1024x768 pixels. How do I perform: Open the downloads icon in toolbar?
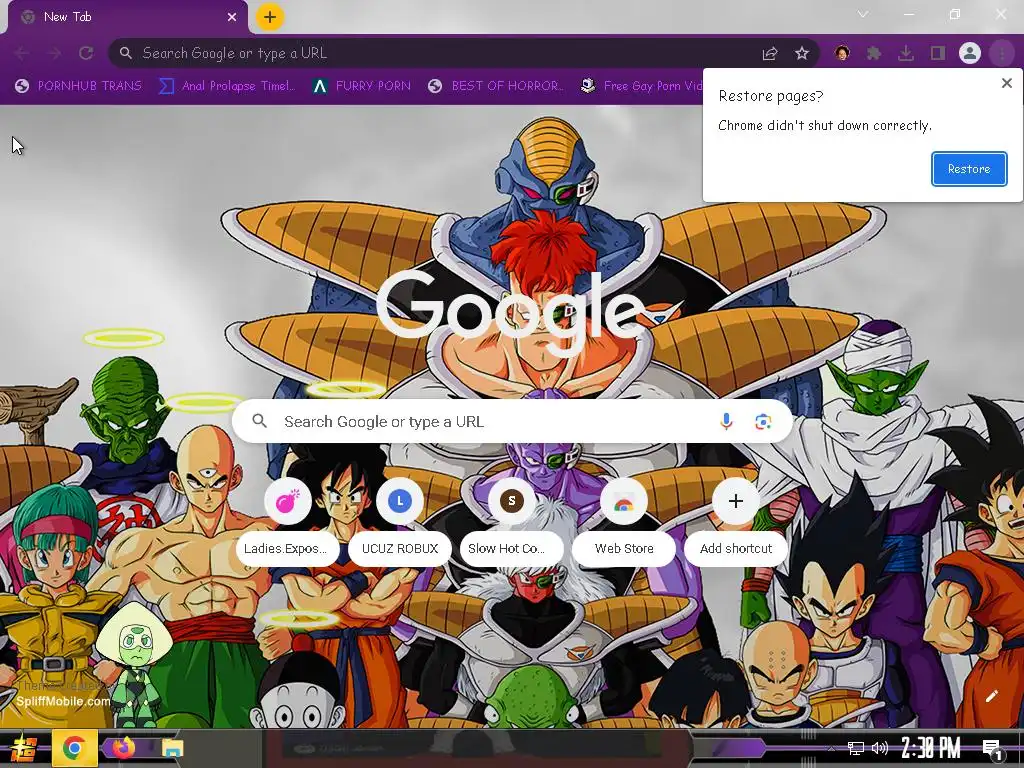click(906, 54)
